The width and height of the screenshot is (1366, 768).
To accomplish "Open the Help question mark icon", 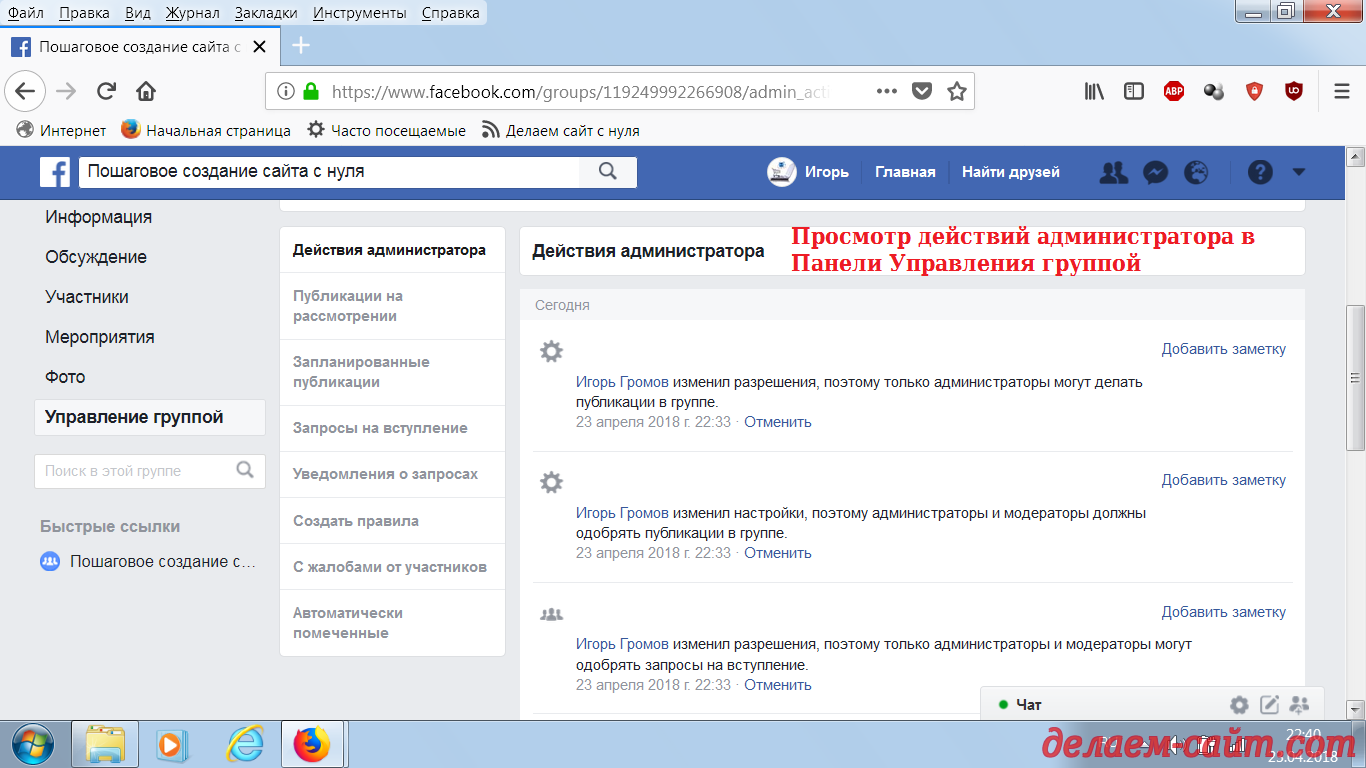I will click(1258, 172).
